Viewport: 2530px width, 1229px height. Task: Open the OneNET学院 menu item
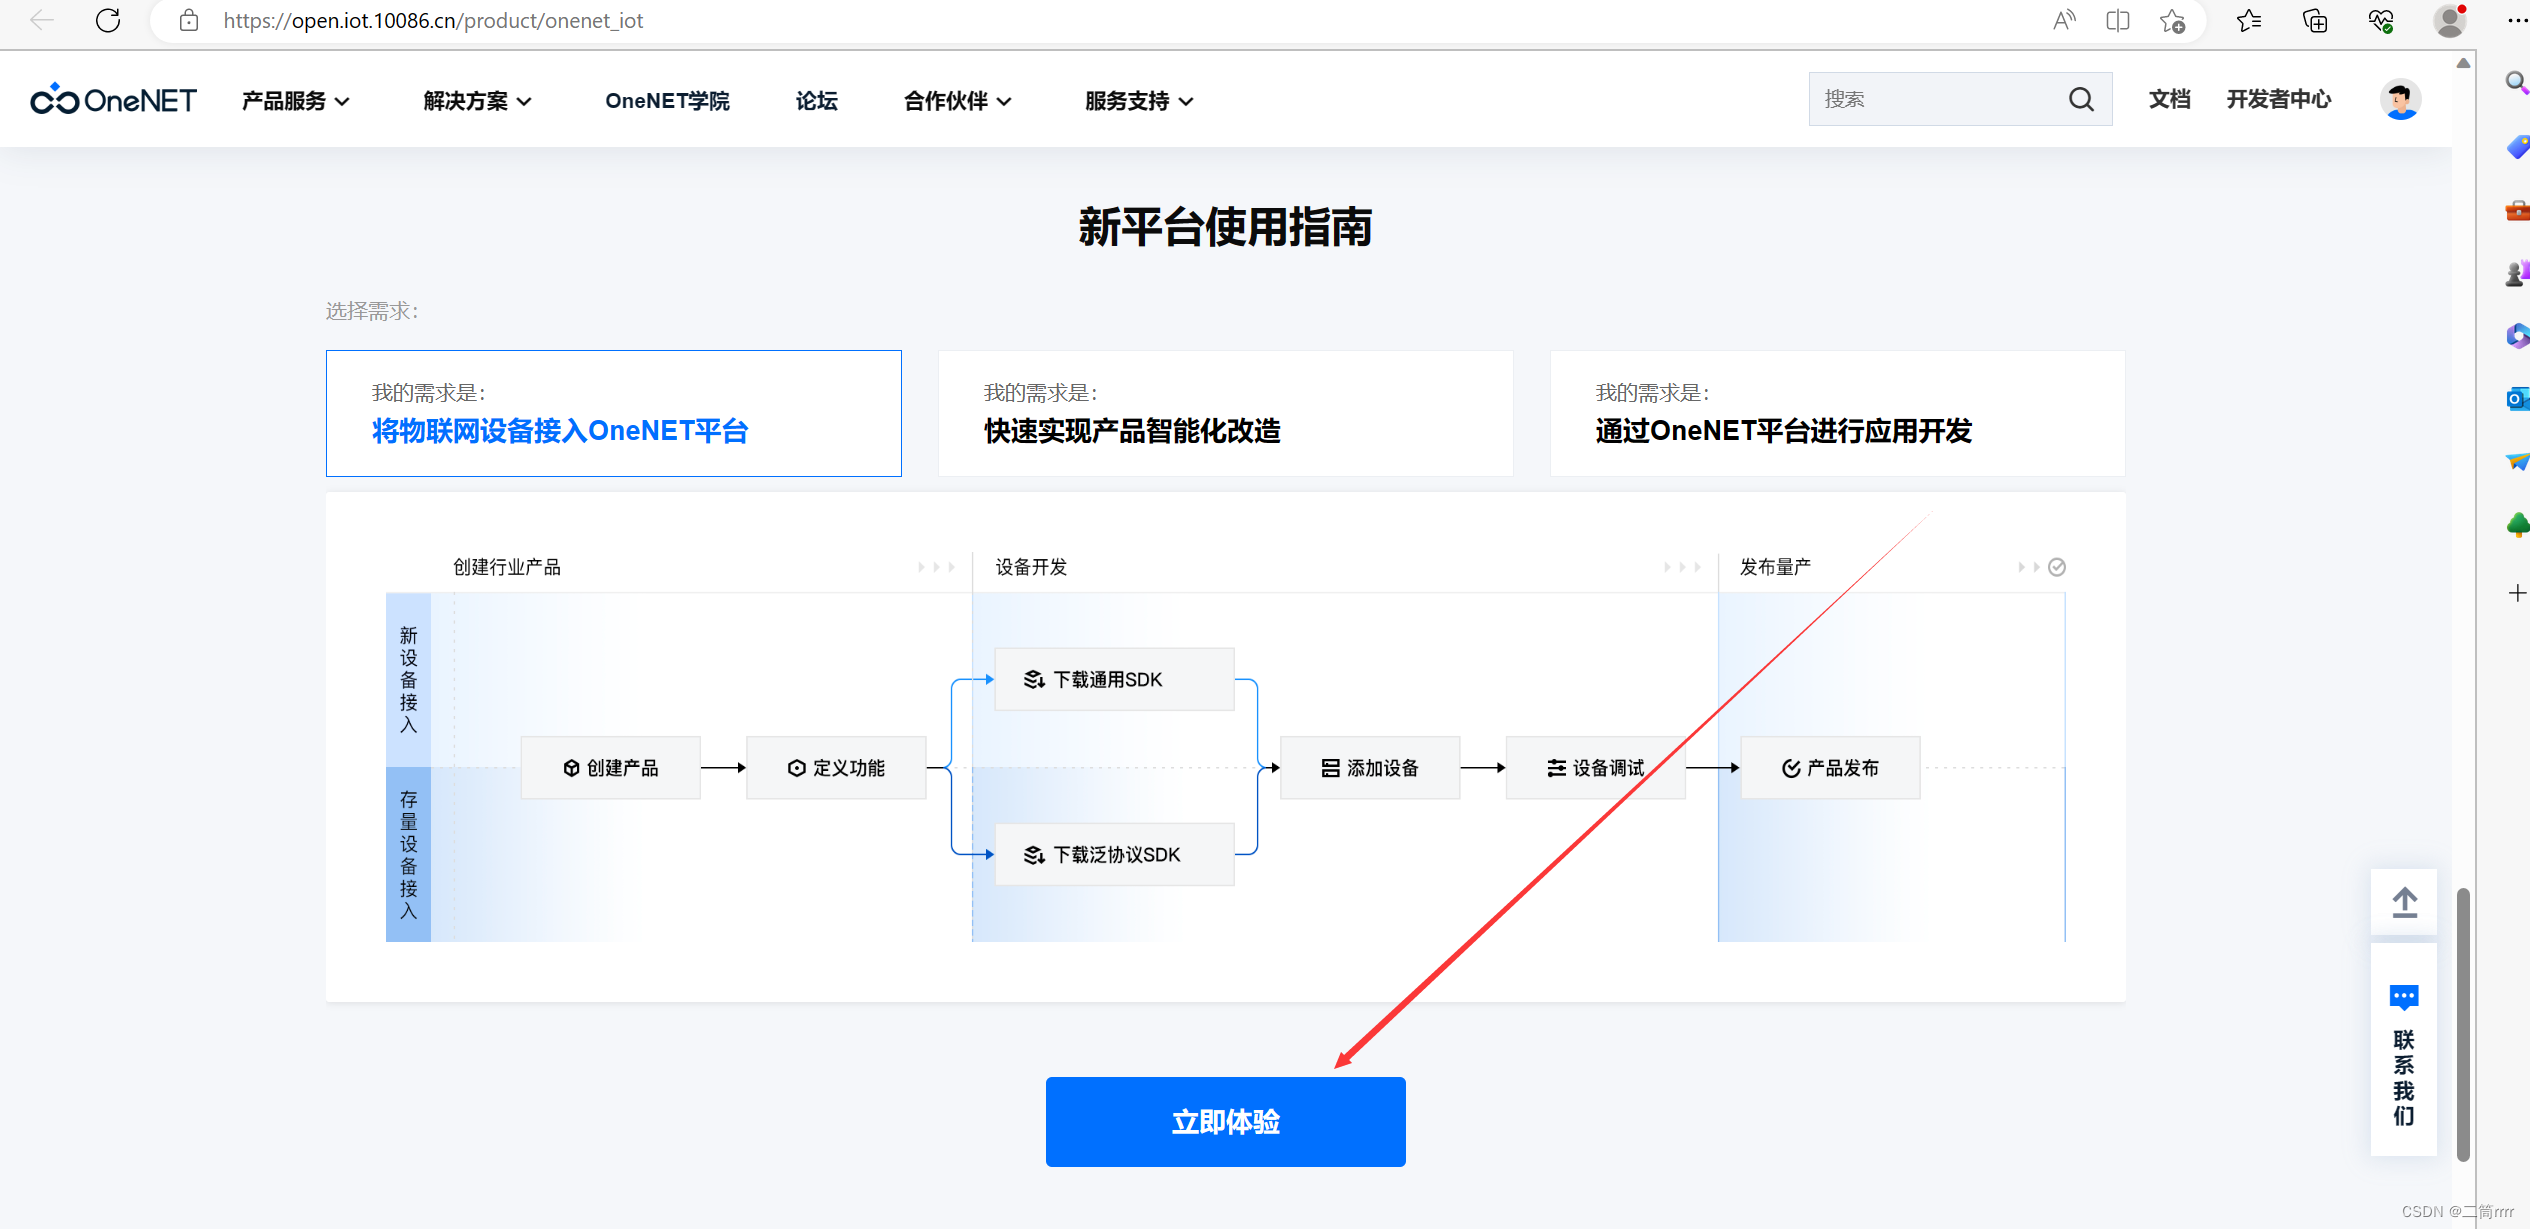(x=667, y=101)
